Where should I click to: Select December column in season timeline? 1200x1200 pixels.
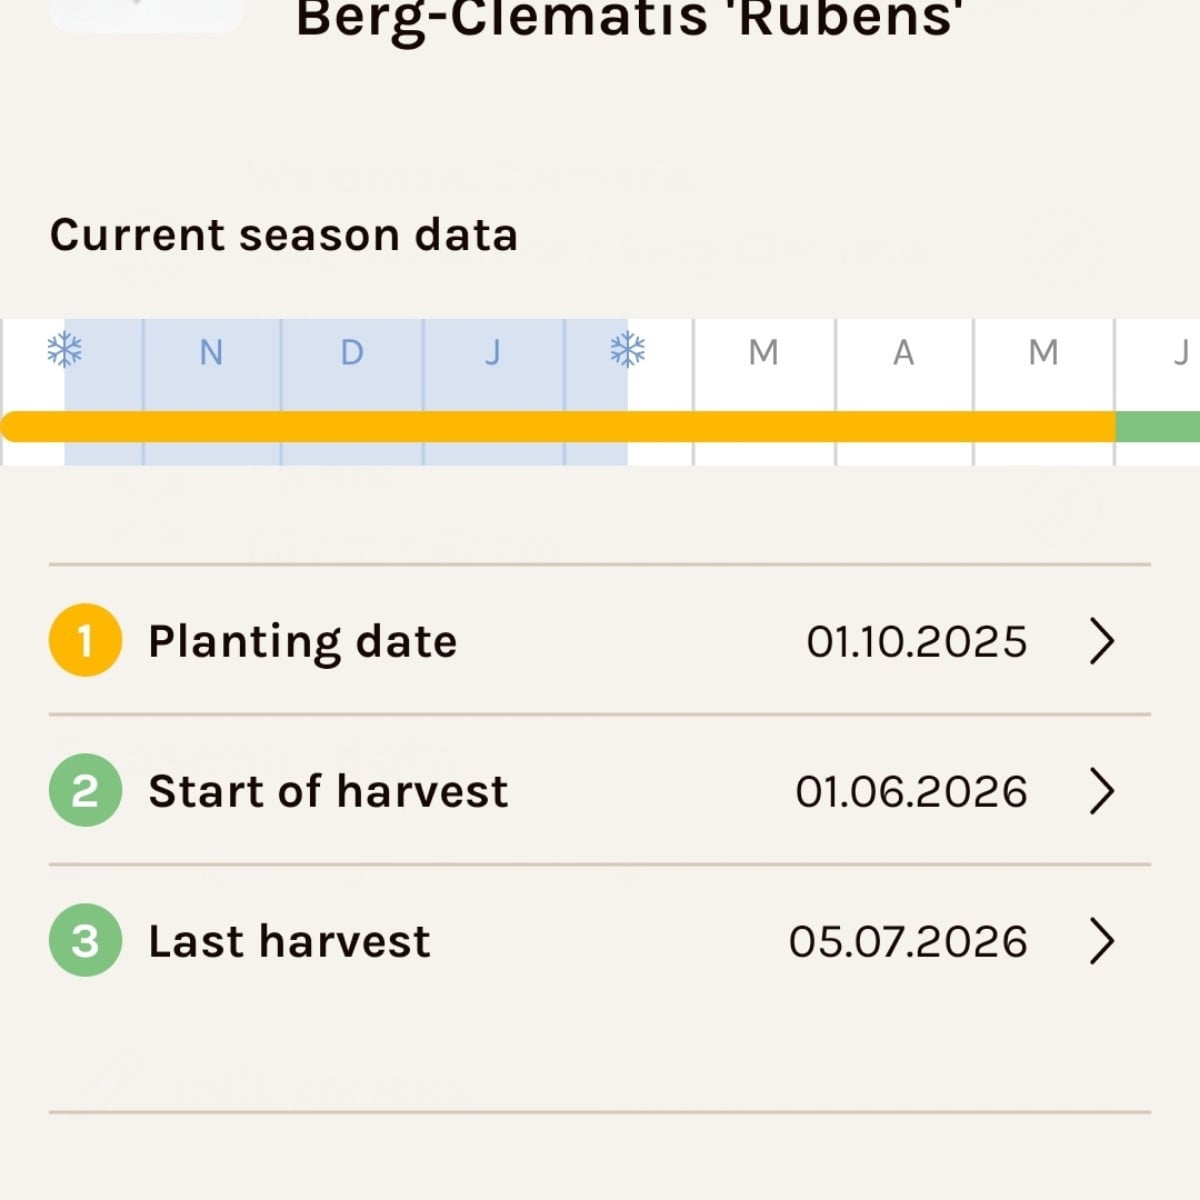352,353
